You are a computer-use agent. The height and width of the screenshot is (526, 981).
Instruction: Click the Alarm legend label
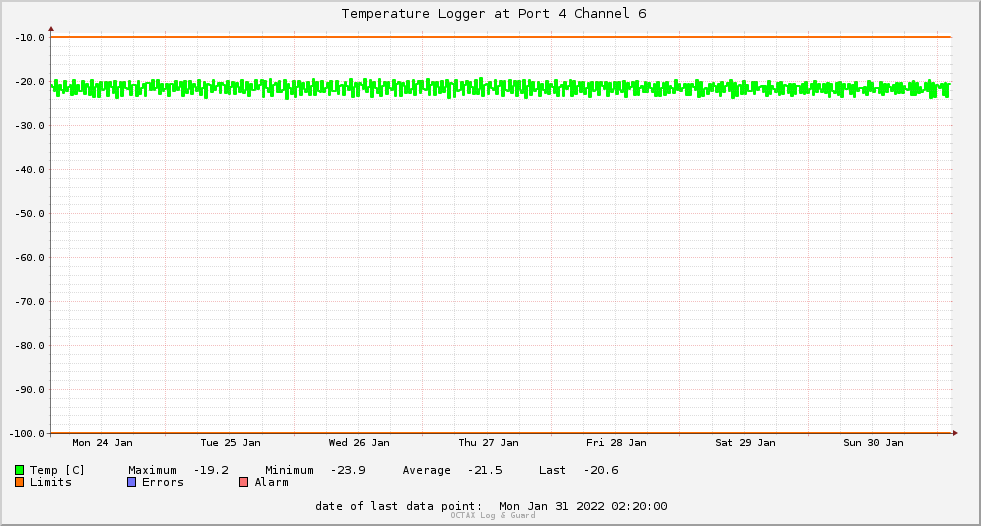(272, 482)
